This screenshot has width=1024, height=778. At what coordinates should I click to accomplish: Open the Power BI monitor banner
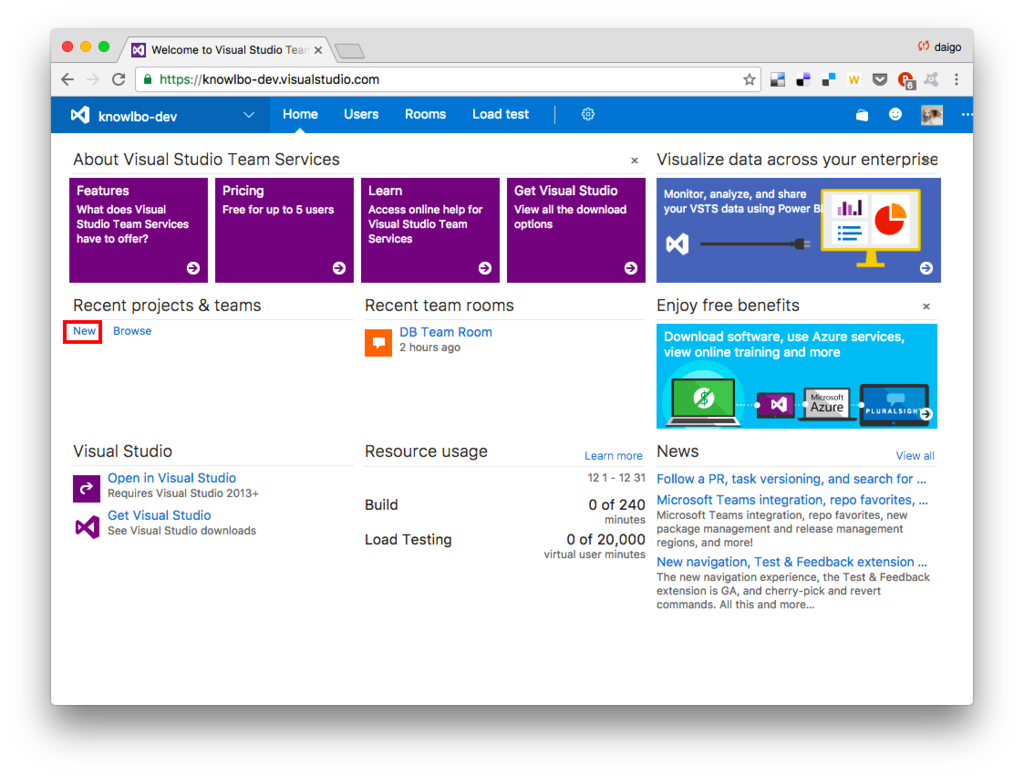click(x=798, y=230)
